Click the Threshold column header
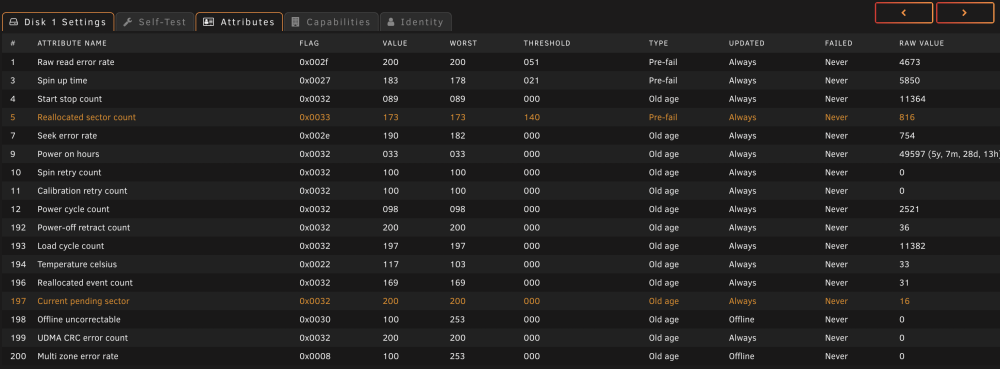Viewport: 1000px width, 369px height. (x=547, y=43)
